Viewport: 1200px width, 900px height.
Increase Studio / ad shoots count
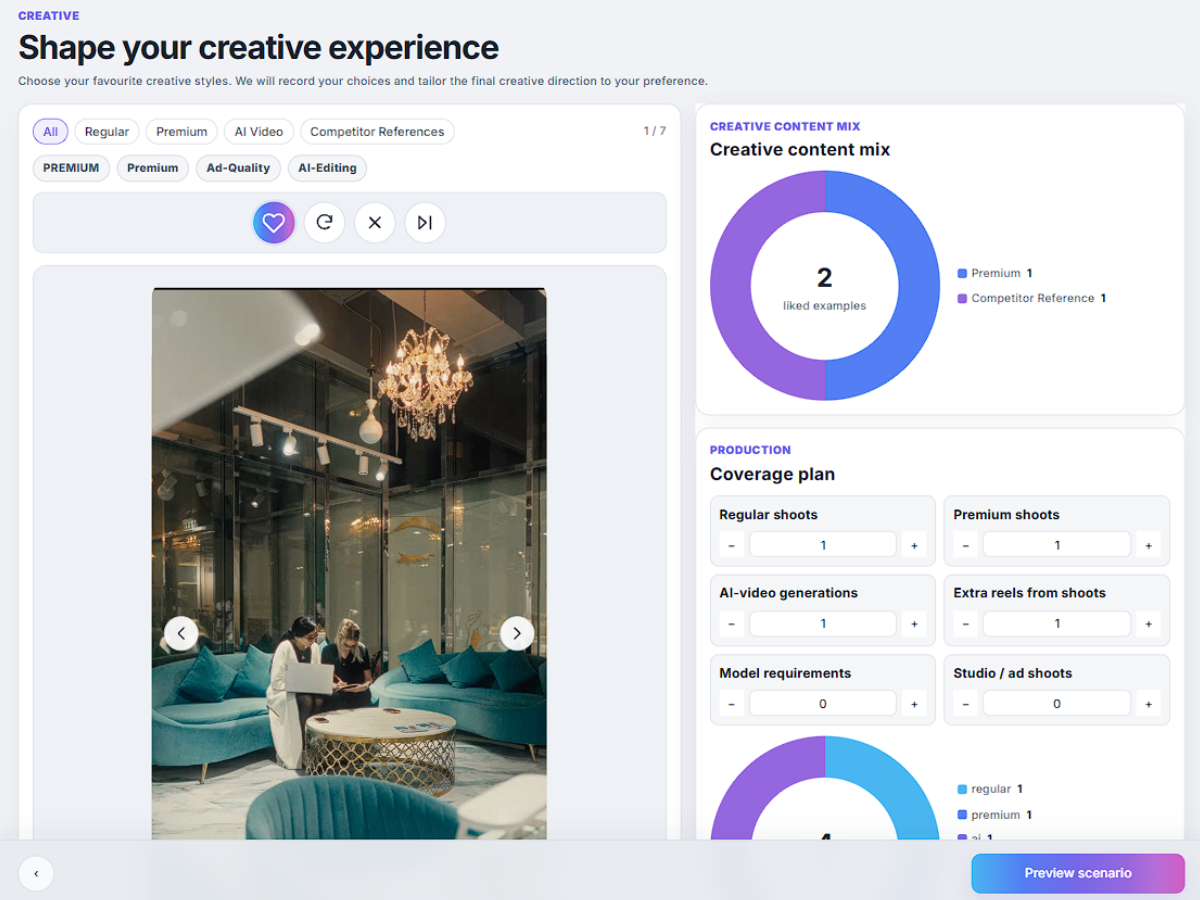tap(1148, 704)
